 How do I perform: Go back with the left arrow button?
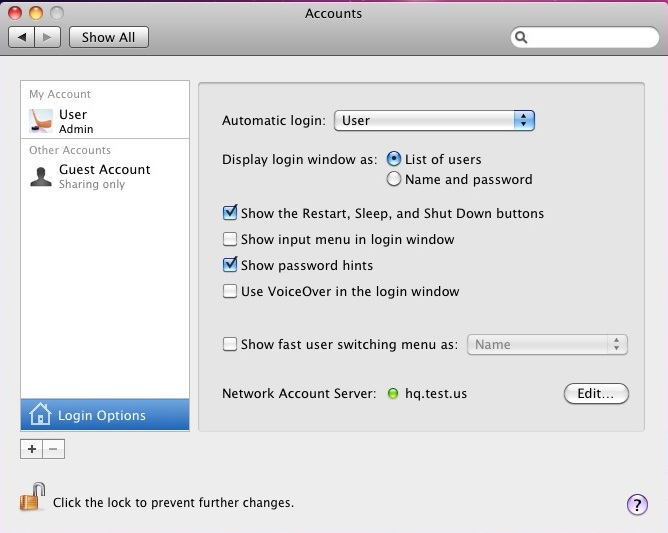coord(22,37)
